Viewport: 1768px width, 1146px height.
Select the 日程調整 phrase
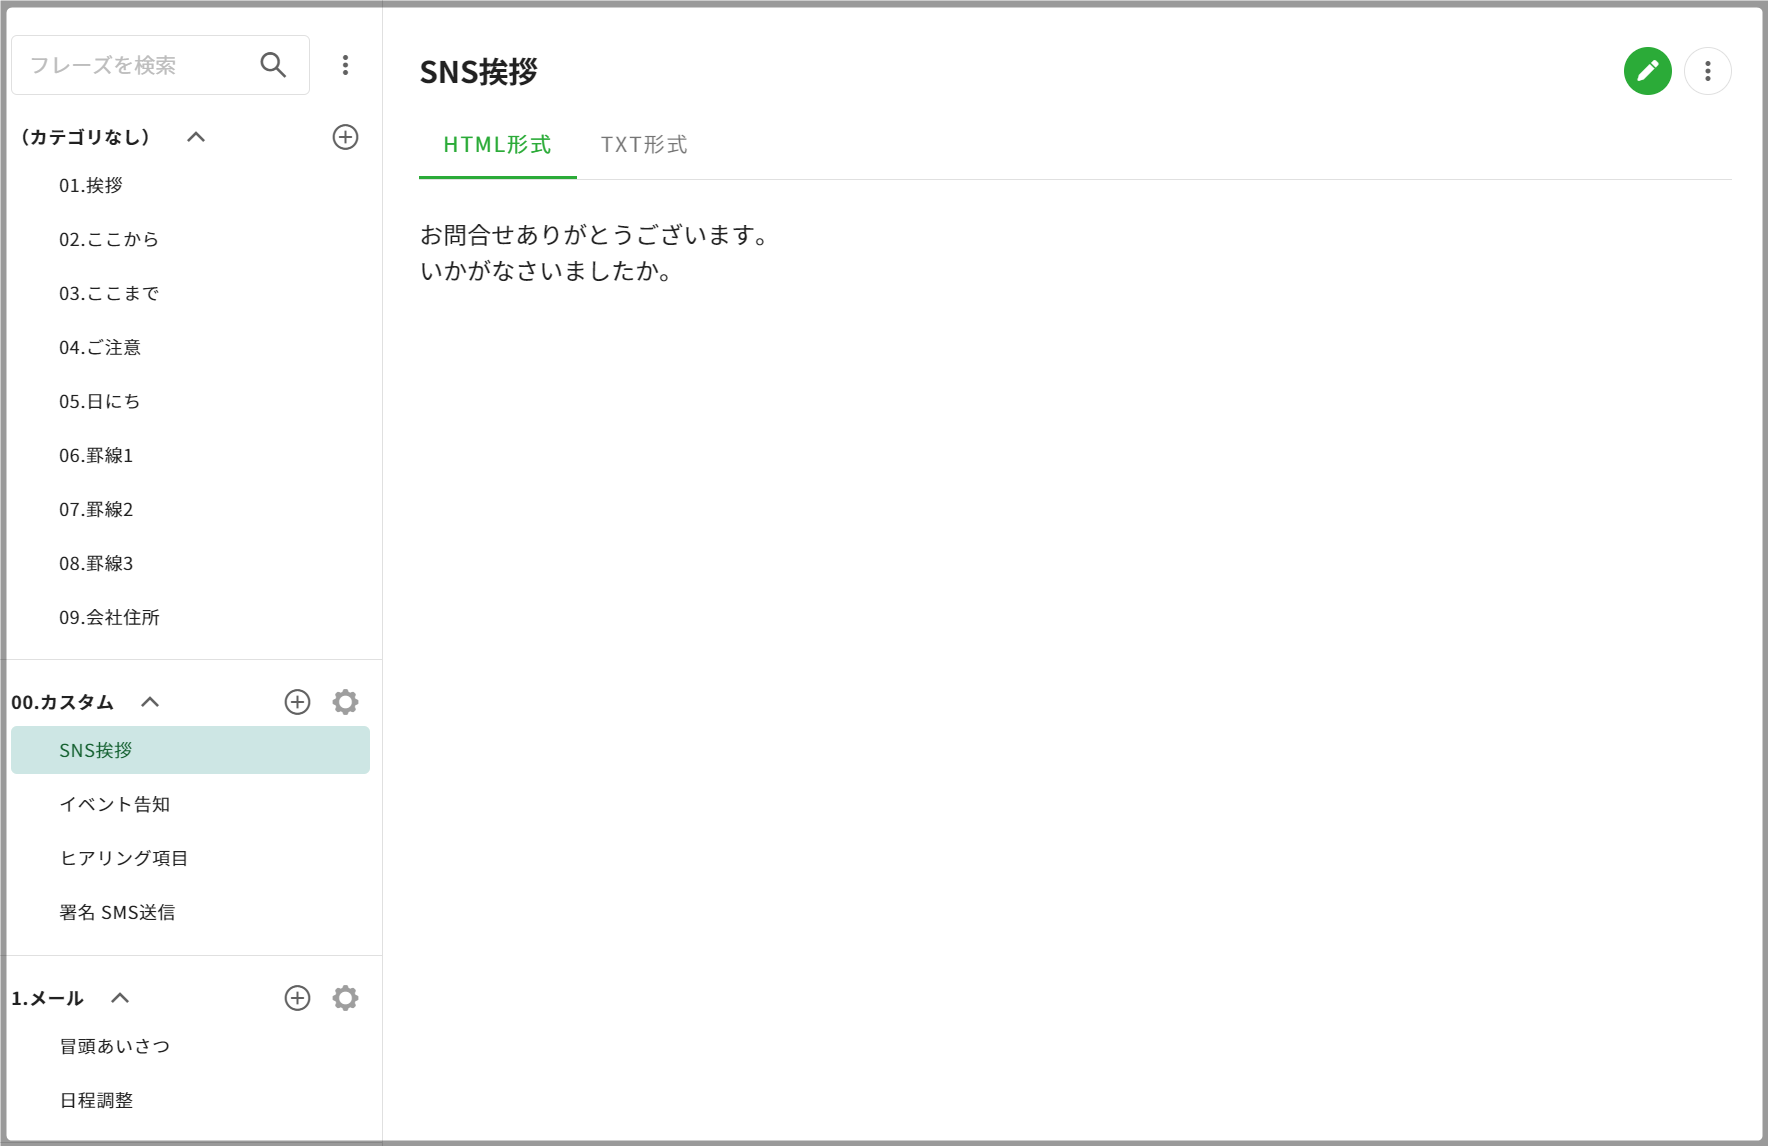click(96, 1100)
